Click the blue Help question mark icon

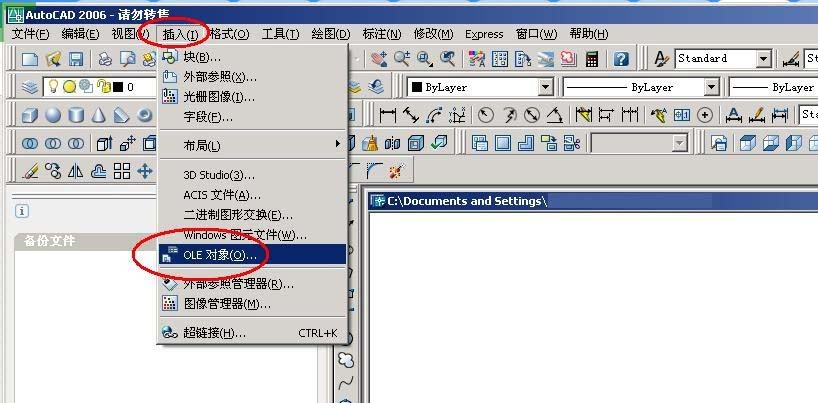pyautogui.click(x=621, y=58)
